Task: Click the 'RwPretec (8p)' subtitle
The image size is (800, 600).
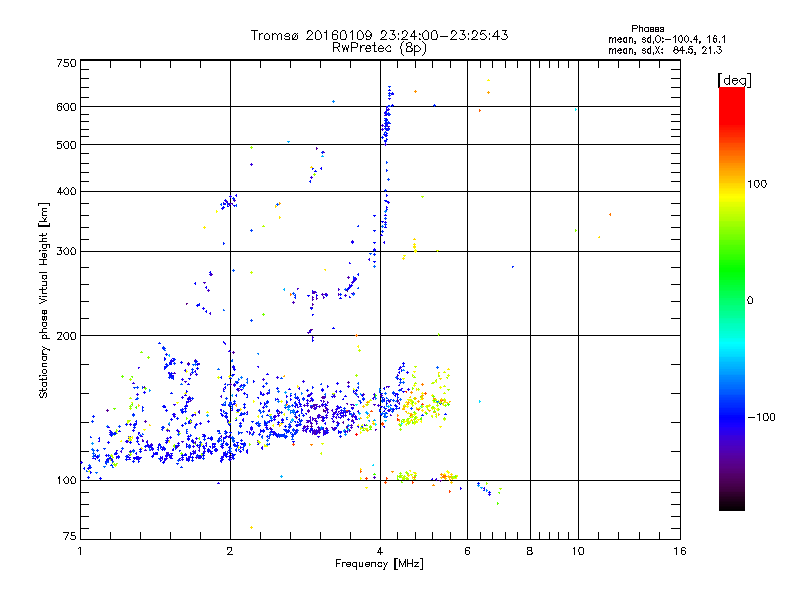Action: pyautogui.click(x=379, y=48)
